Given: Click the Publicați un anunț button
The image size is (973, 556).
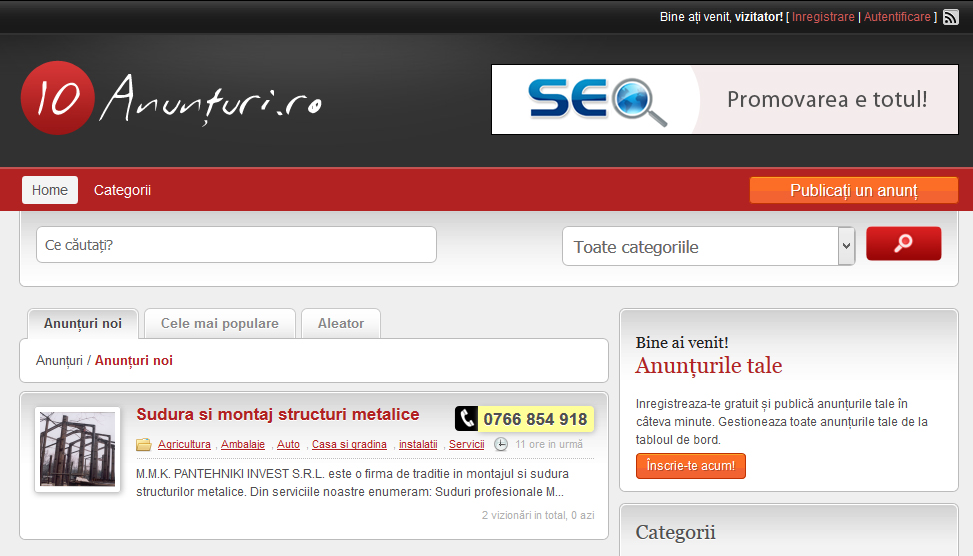Looking at the screenshot, I should coord(854,190).
